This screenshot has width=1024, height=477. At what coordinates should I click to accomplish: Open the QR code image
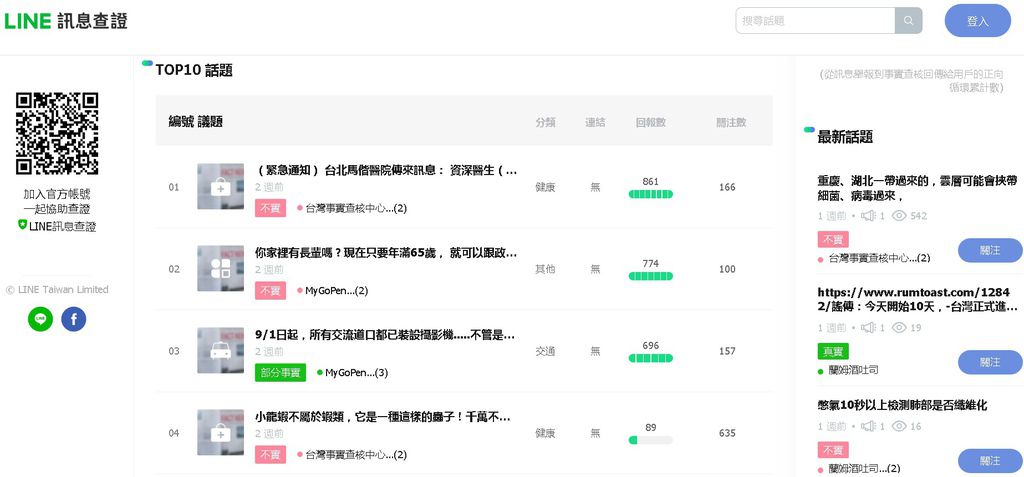[57, 133]
